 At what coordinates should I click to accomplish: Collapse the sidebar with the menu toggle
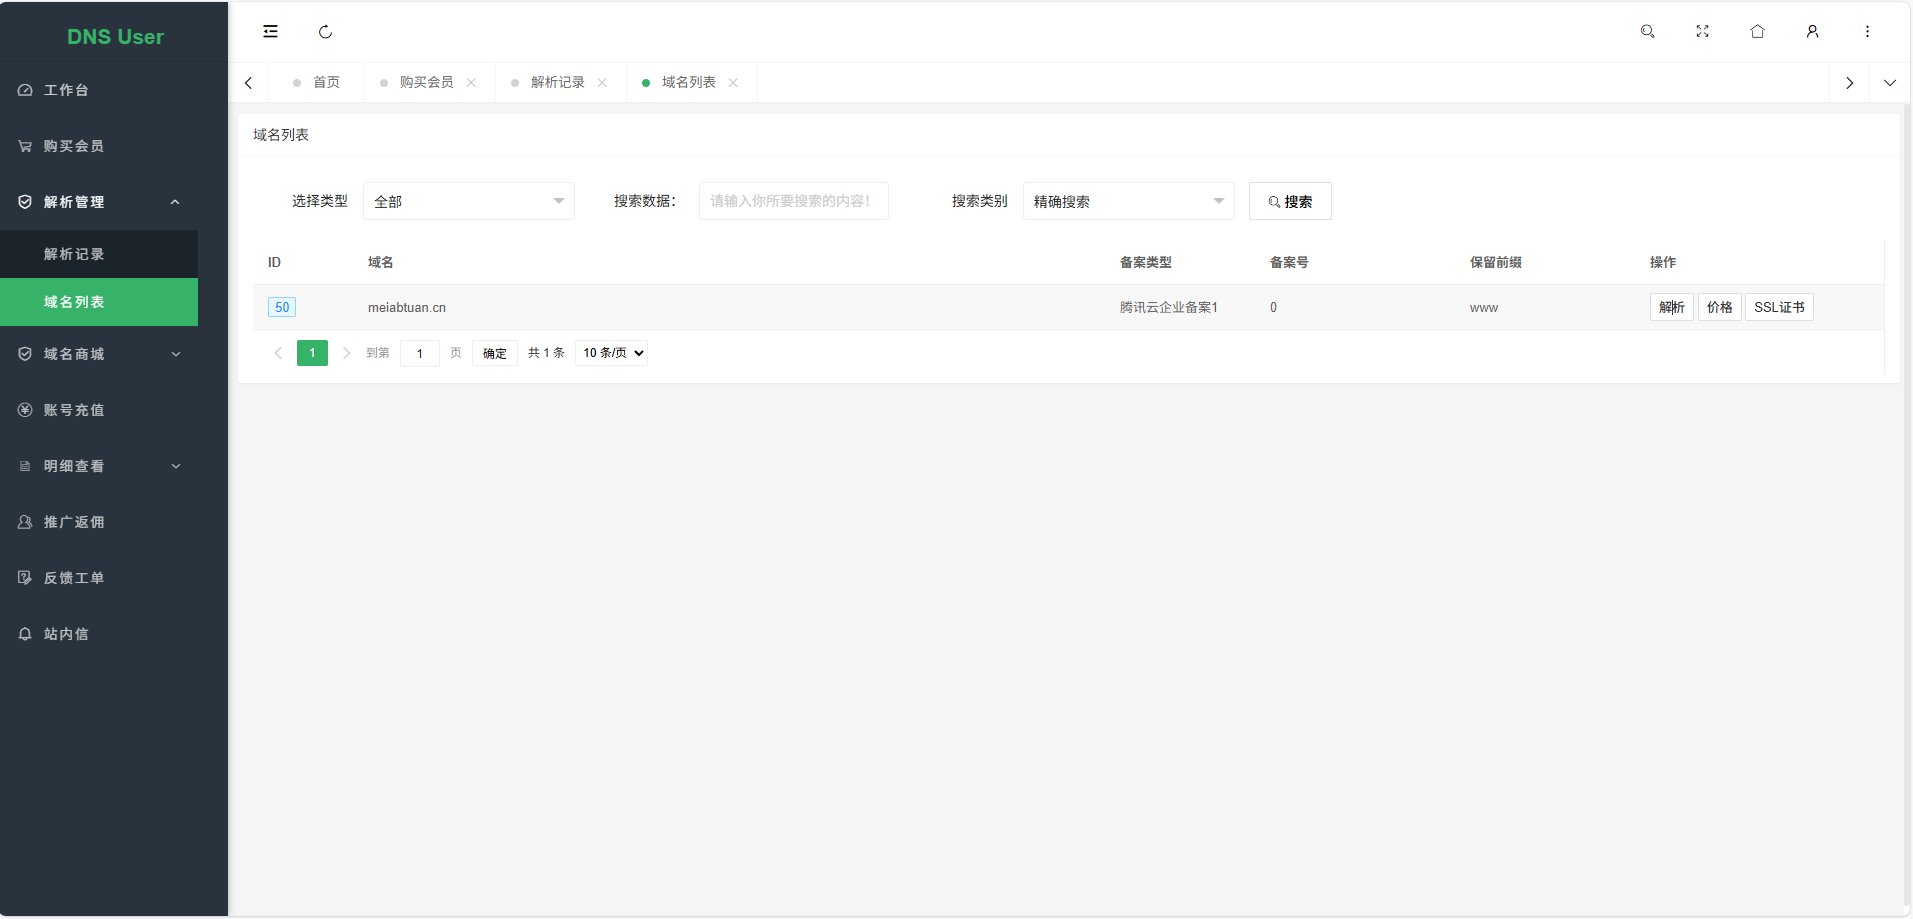pyautogui.click(x=270, y=31)
